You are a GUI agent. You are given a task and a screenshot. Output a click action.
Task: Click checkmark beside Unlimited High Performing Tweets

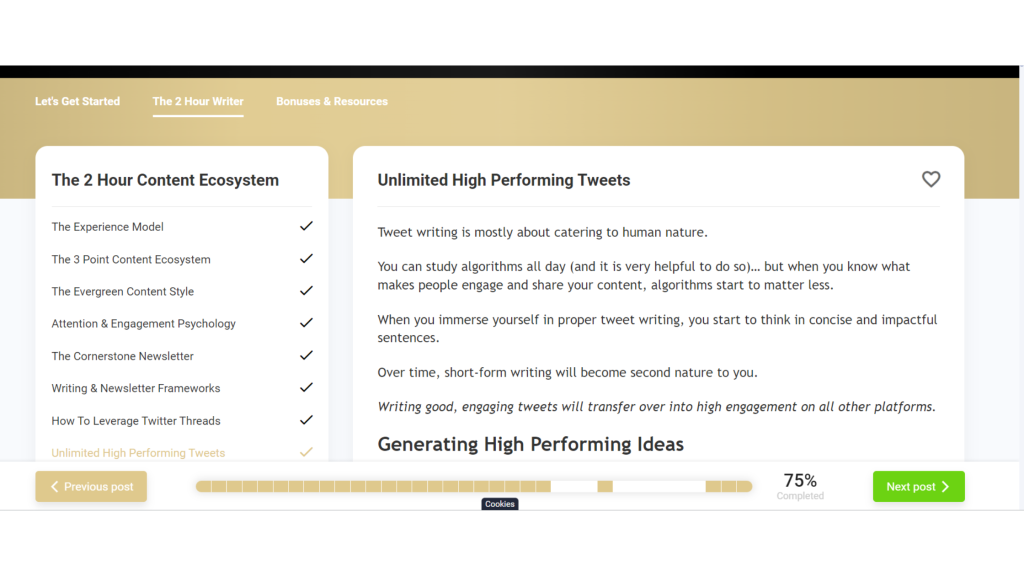pos(306,452)
